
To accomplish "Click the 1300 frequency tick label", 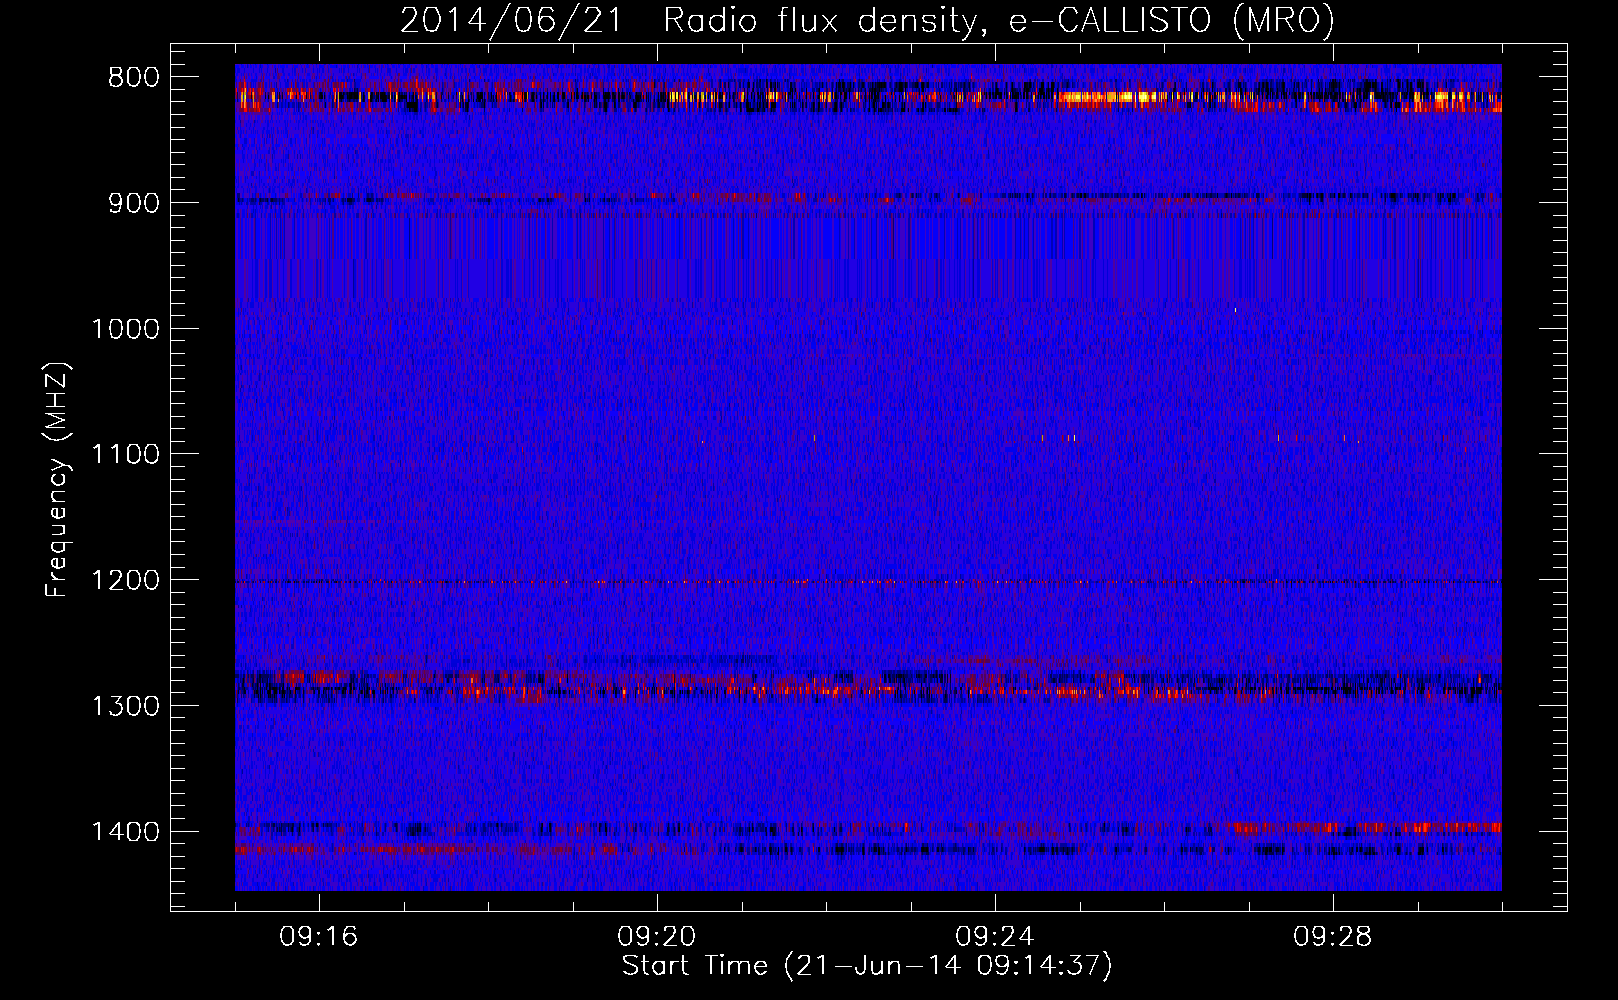I will [x=125, y=706].
